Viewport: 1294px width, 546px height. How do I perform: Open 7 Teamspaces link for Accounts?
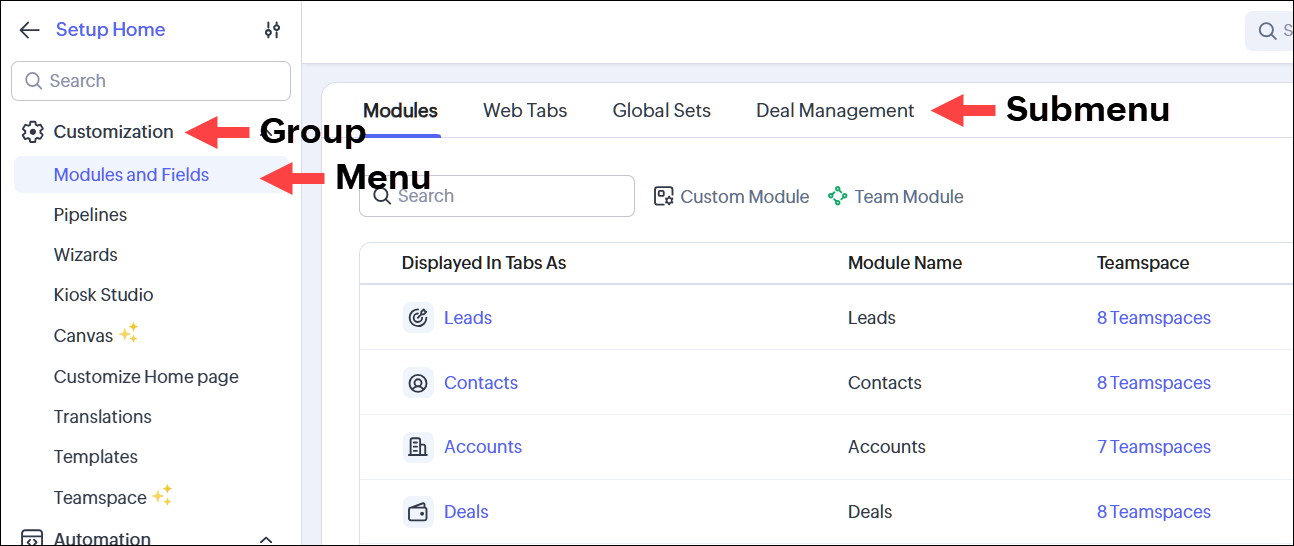(1153, 447)
